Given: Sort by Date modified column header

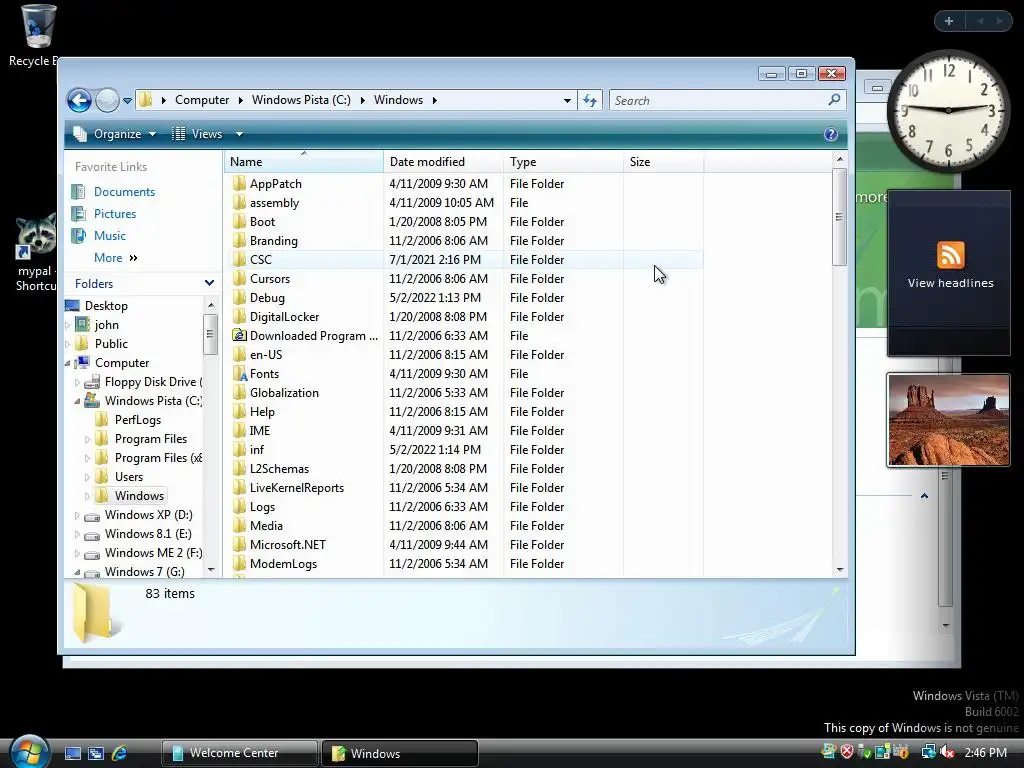Looking at the screenshot, I should (x=443, y=162).
